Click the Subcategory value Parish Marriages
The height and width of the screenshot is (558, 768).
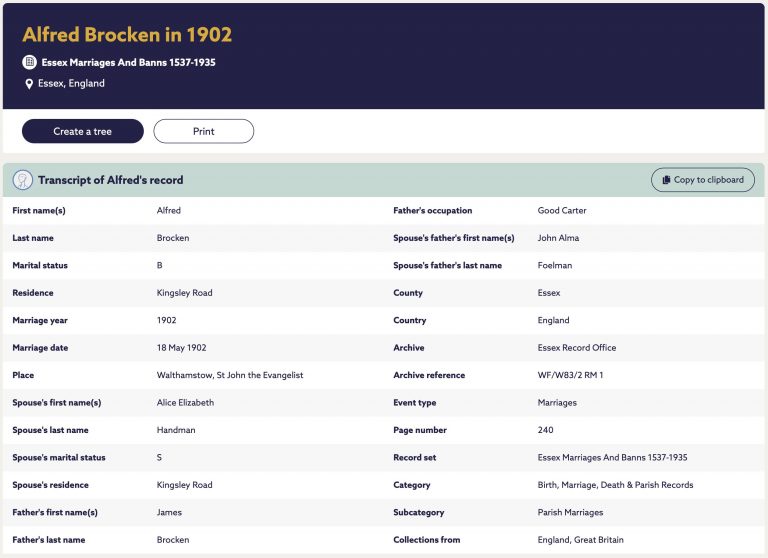tap(571, 512)
